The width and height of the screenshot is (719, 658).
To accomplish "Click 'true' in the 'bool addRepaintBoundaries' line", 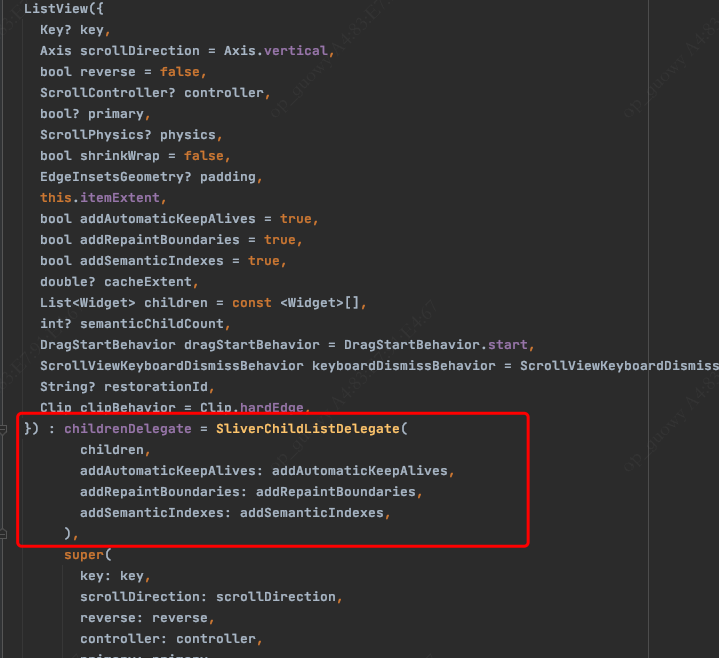I will (x=280, y=240).
